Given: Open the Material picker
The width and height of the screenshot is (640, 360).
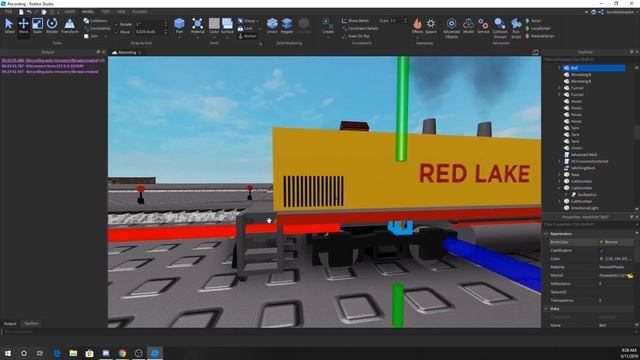Looking at the screenshot, I should 198,26.
